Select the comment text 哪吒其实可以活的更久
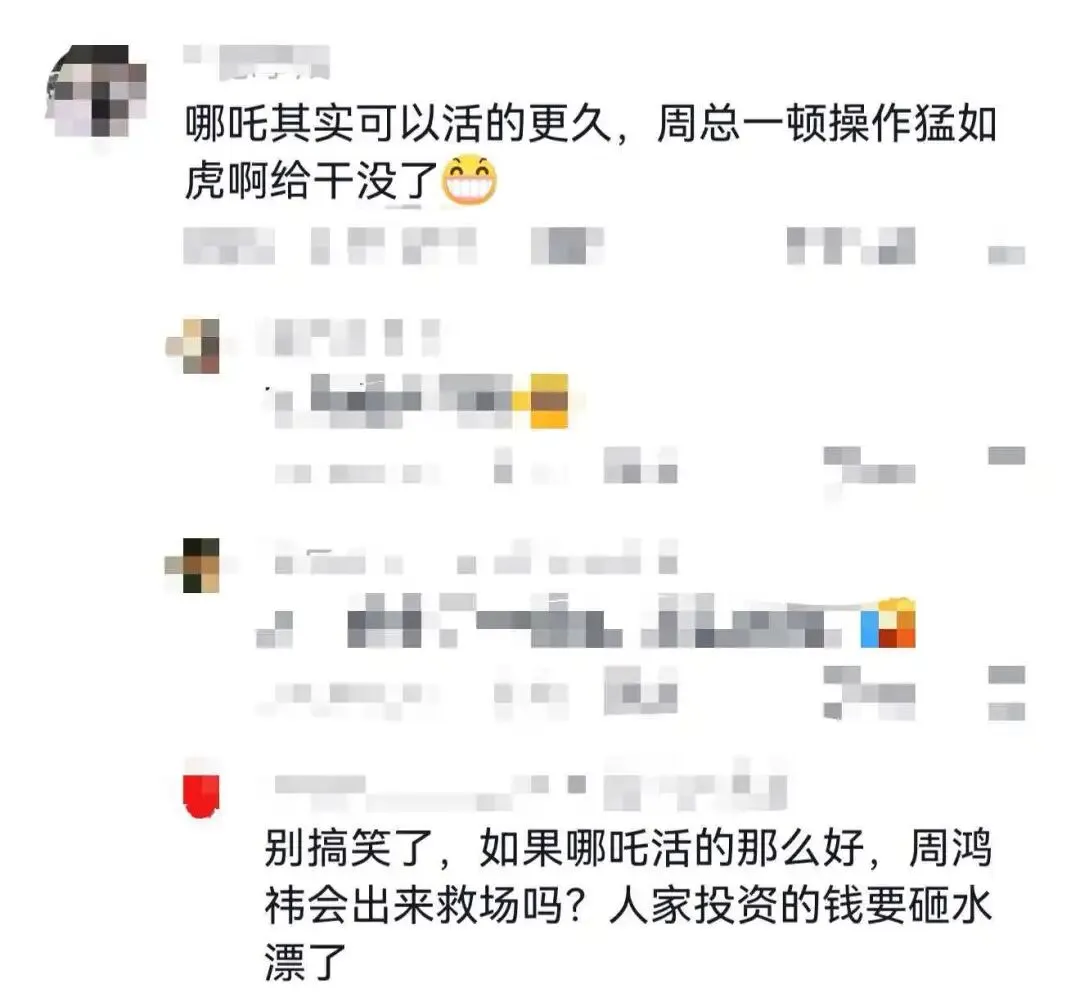This screenshot has height=1002, width=1080. click(398, 125)
